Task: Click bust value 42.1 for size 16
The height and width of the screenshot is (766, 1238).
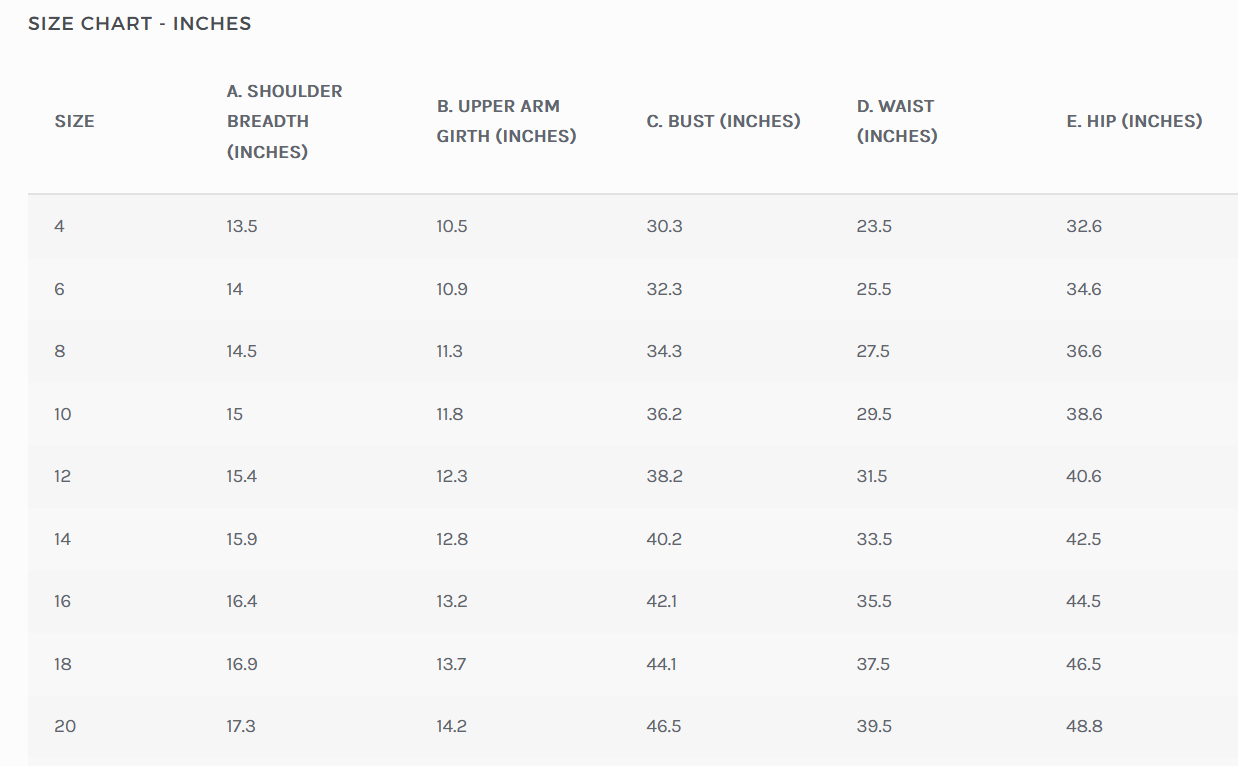Action: [664, 601]
